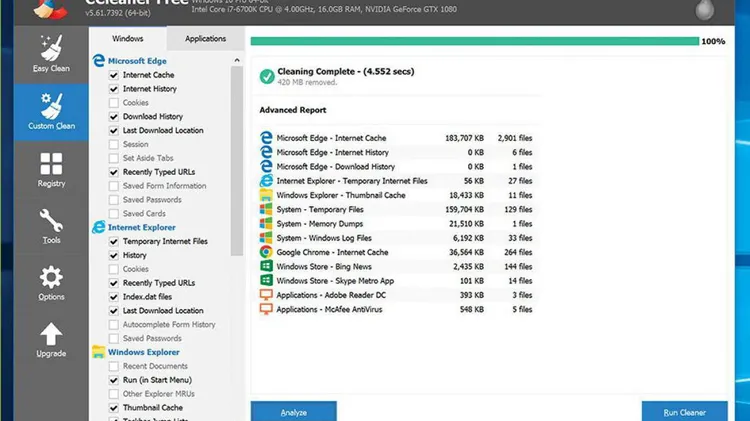This screenshot has height=421, width=750.
Task: Uncheck Index.dat files checkbox
Action: [114, 297]
